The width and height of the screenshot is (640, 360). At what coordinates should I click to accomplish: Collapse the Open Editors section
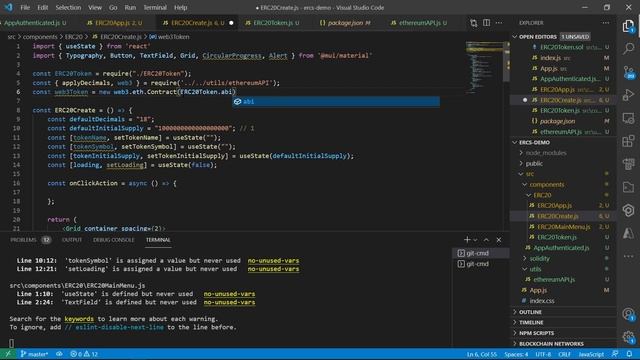pyautogui.click(x=515, y=36)
